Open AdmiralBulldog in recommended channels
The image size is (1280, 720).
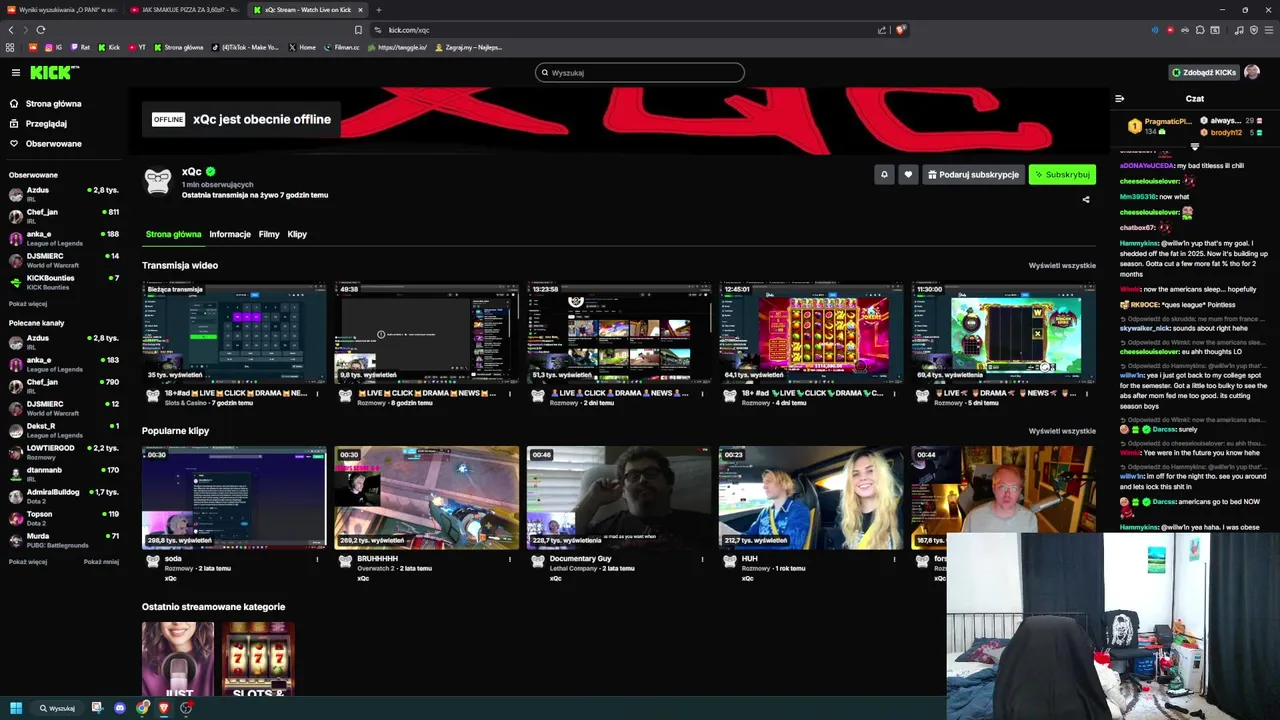pyautogui.click(x=64, y=496)
